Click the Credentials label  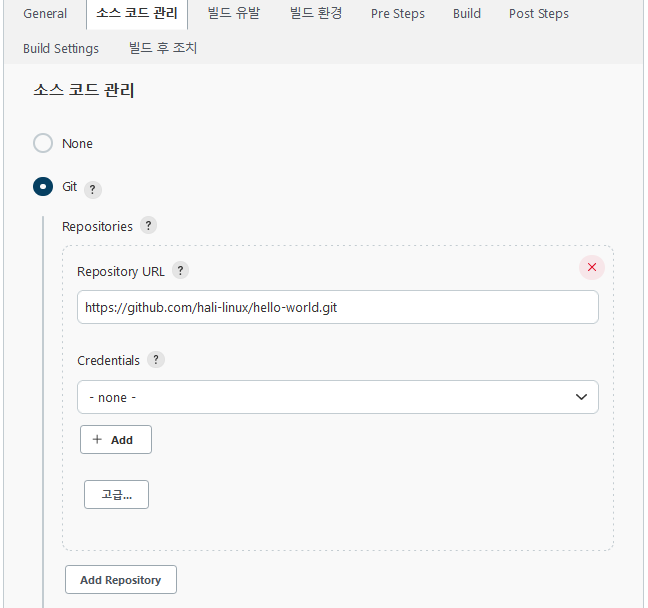coord(108,360)
